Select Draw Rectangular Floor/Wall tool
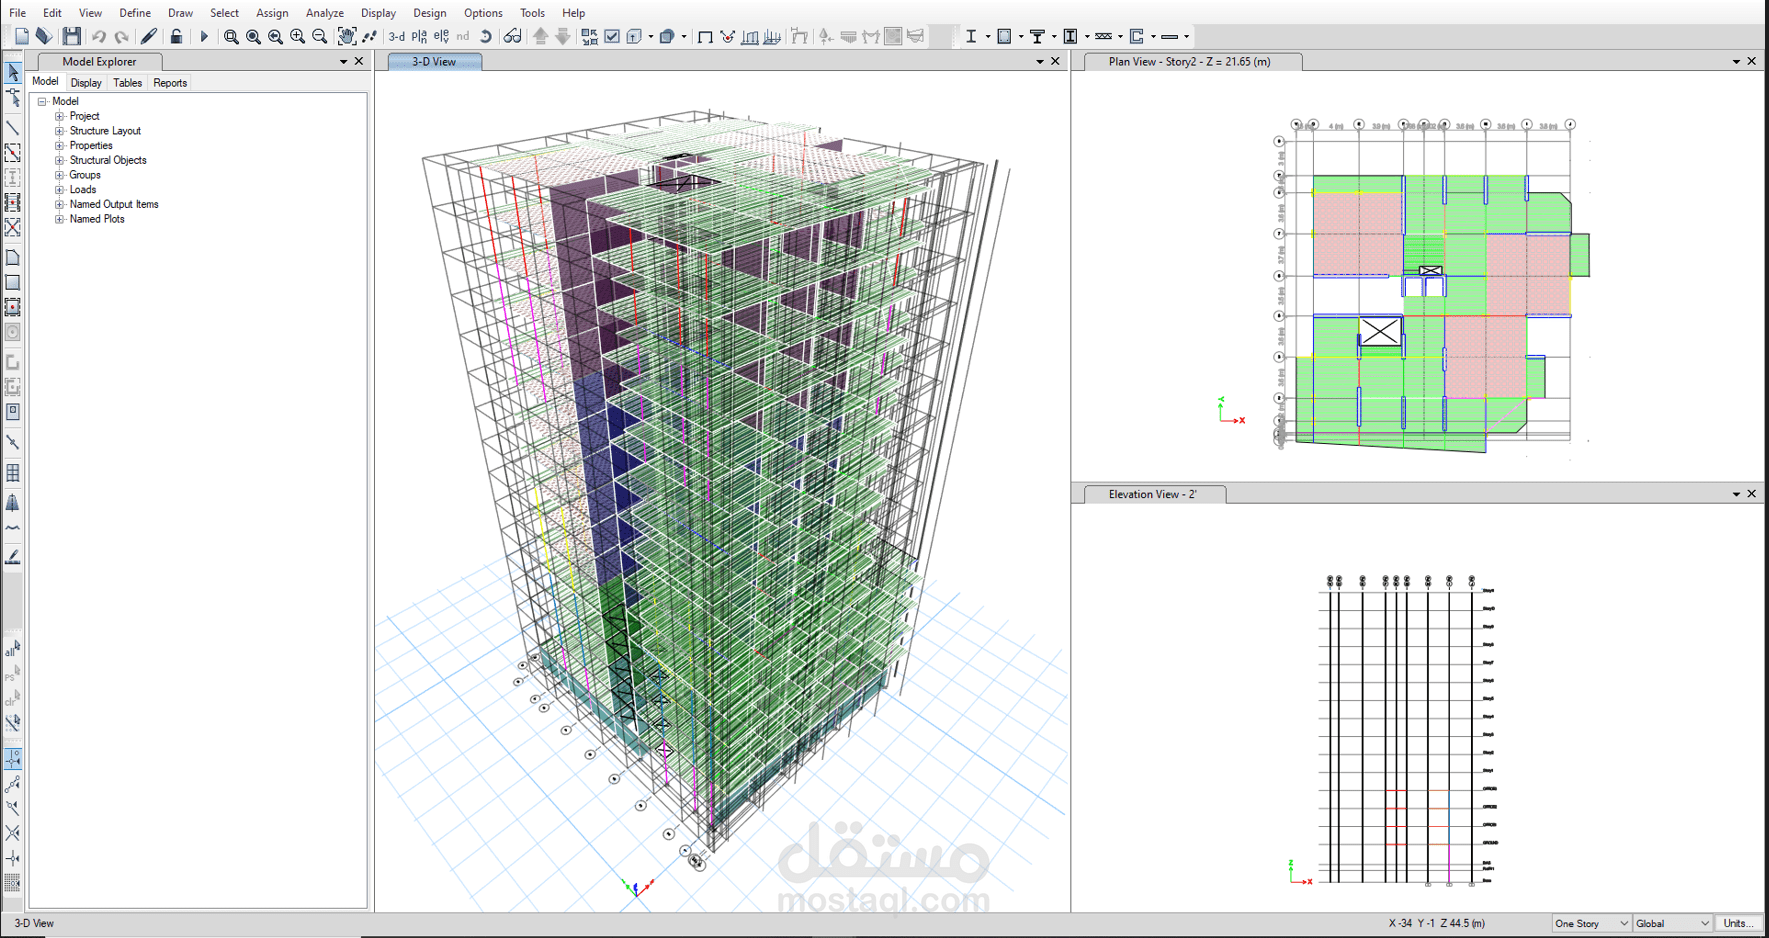The width and height of the screenshot is (1769, 938). click(13, 283)
